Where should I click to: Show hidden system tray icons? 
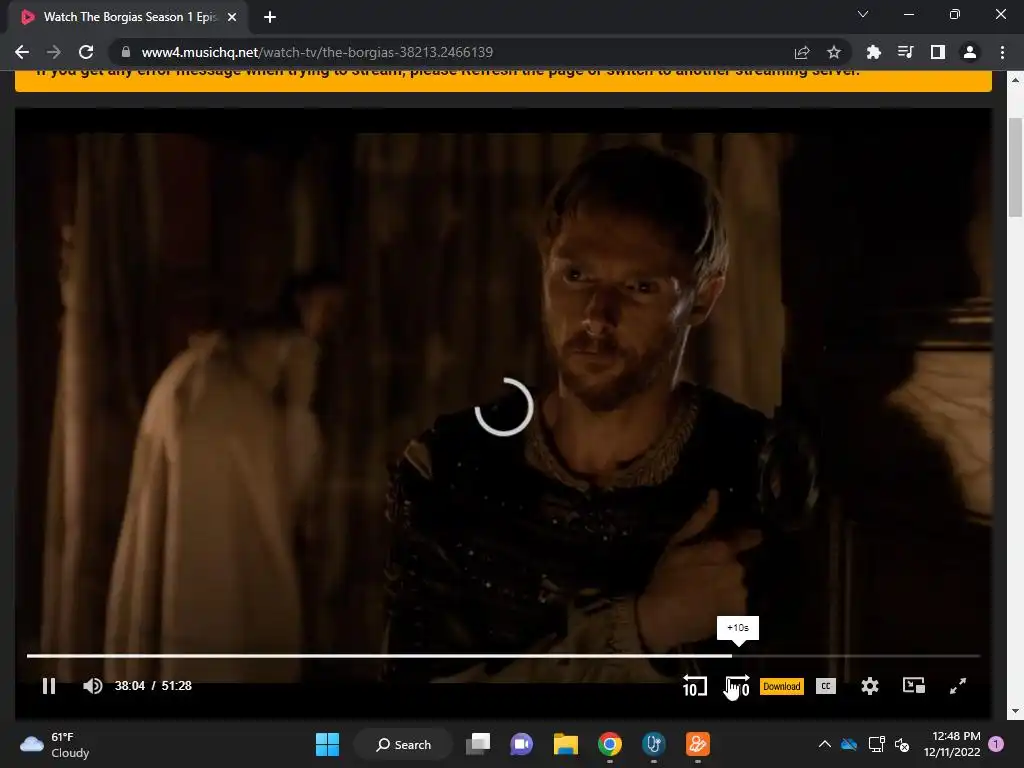coord(825,744)
